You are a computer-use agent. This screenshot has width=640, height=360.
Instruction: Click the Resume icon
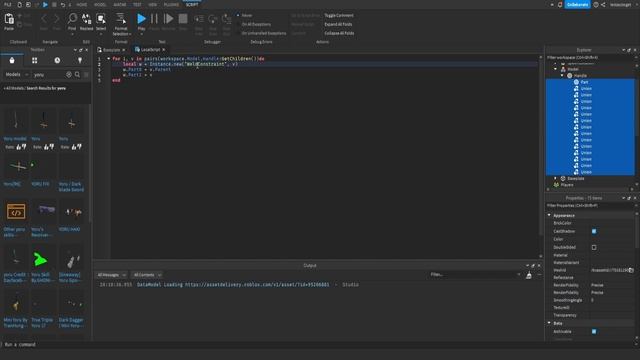tap(168, 19)
